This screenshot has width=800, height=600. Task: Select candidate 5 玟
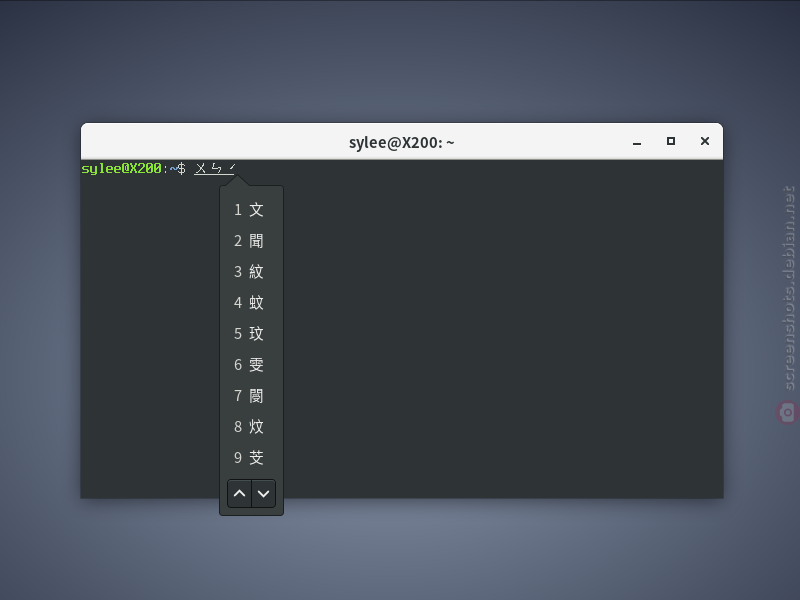pos(251,334)
